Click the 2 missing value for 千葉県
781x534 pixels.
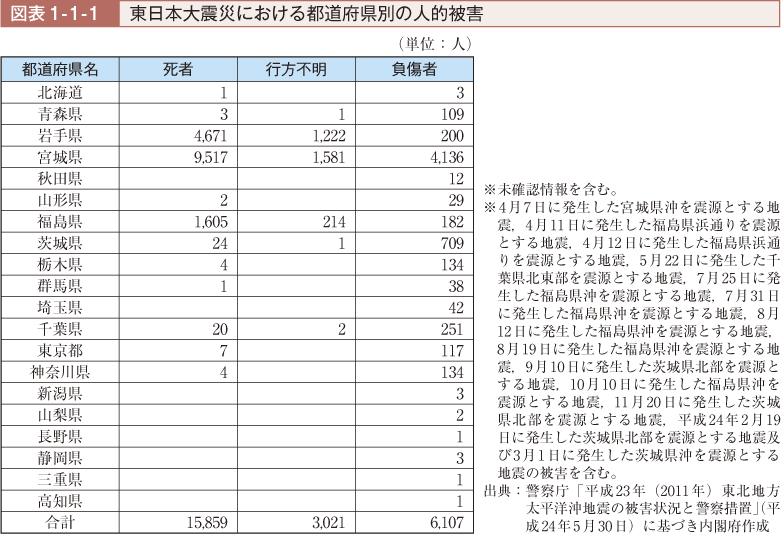342,329
